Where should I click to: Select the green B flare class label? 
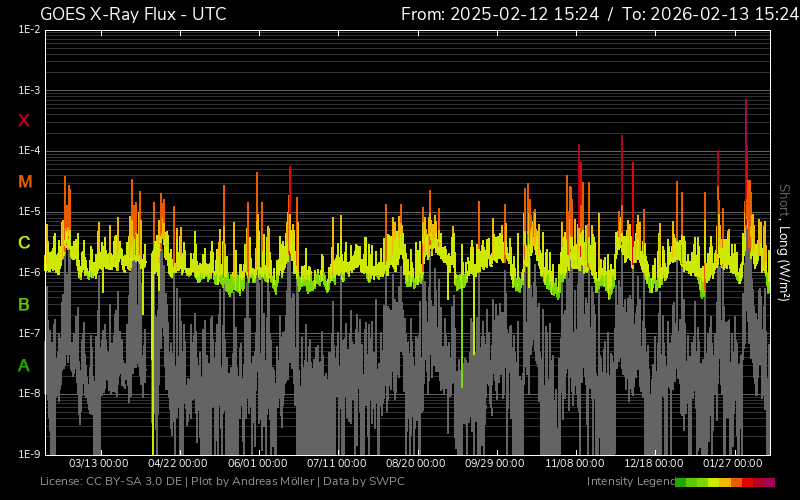(24, 304)
